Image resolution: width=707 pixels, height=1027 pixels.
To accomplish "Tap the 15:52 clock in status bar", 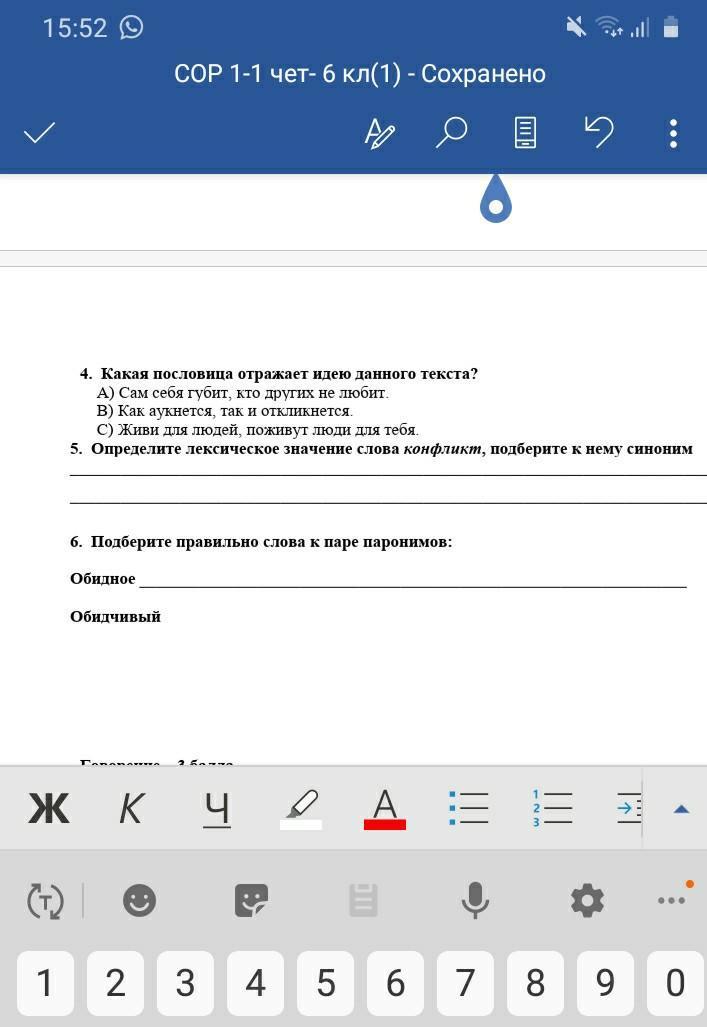I will pyautogui.click(x=75, y=28).
